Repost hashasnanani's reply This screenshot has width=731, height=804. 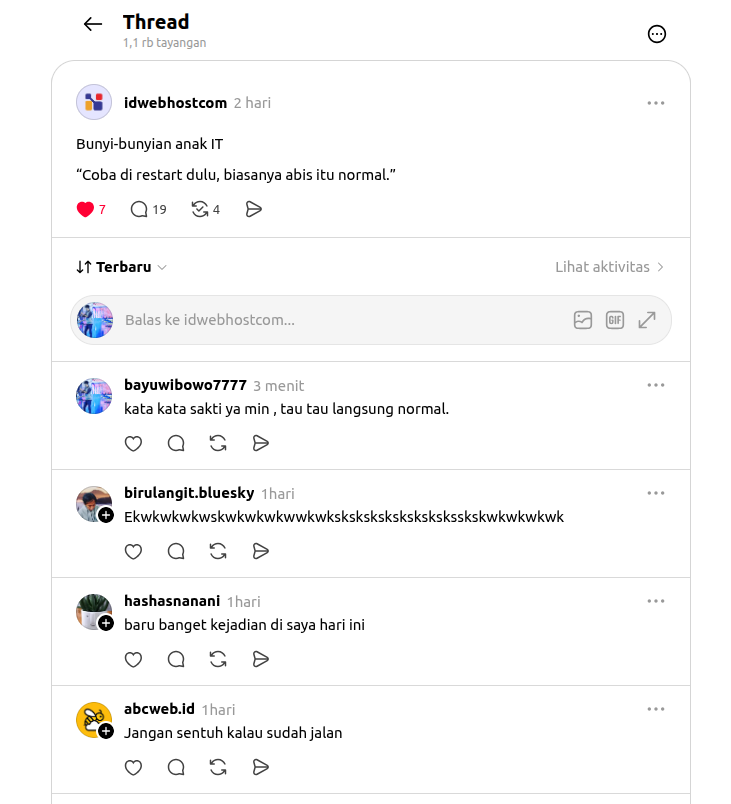point(218,659)
